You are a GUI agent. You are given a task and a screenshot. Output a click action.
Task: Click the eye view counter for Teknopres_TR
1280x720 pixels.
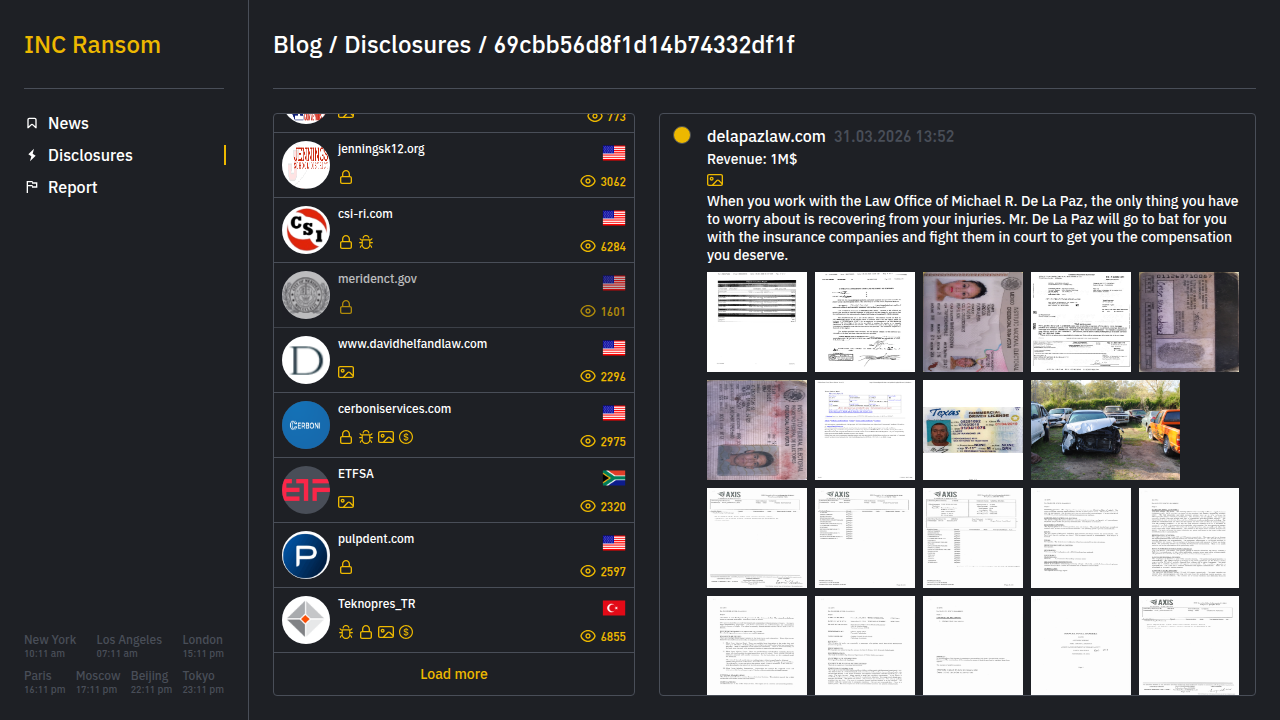tap(603, 636)
